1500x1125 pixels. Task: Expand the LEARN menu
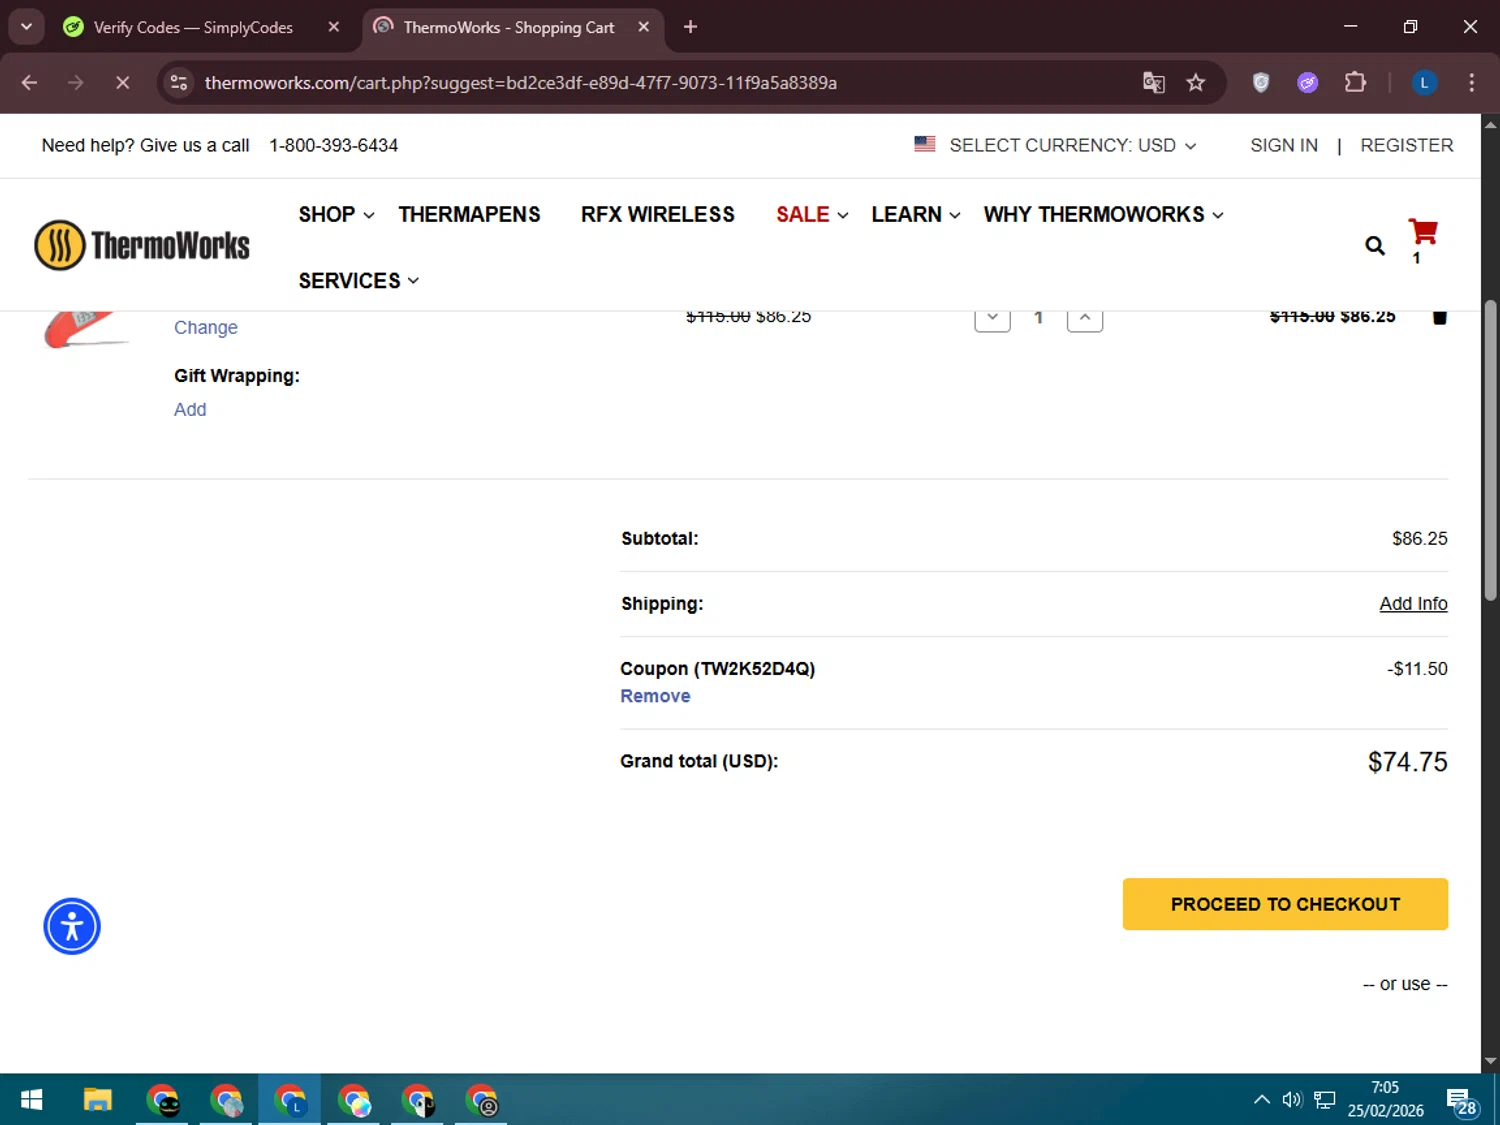pos(916,214)
